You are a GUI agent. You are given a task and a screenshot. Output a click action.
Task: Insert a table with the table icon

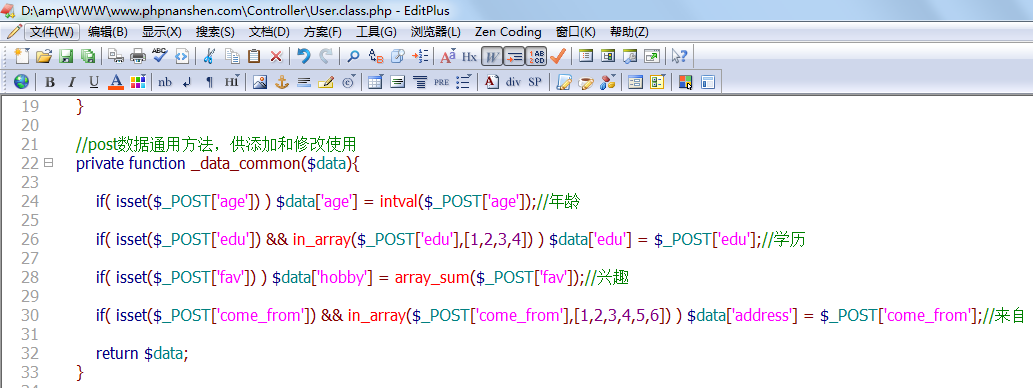click(375, 82)
